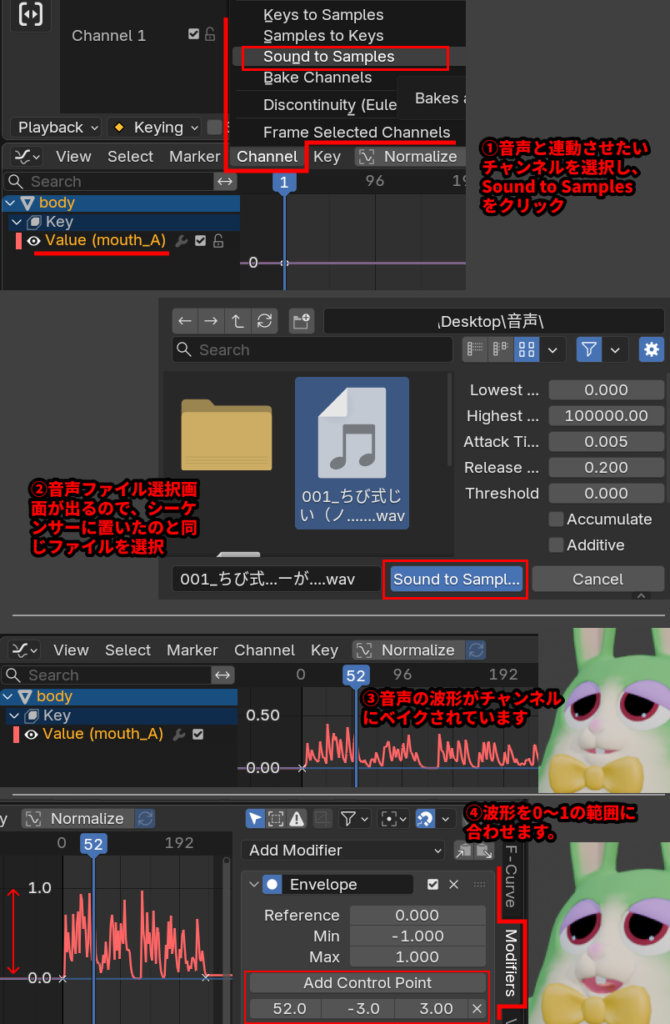Click the Threshold value field

(606, 493)
